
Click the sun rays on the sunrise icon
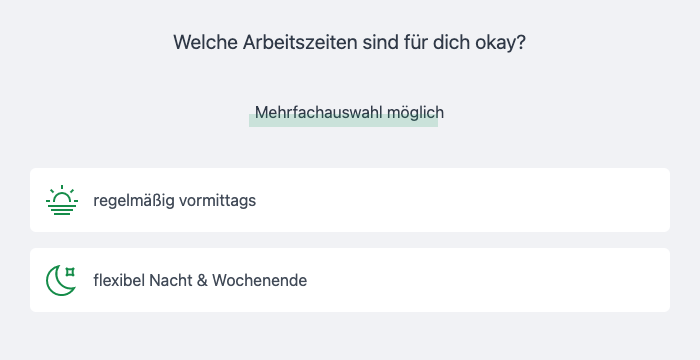(x=62, y=189)
